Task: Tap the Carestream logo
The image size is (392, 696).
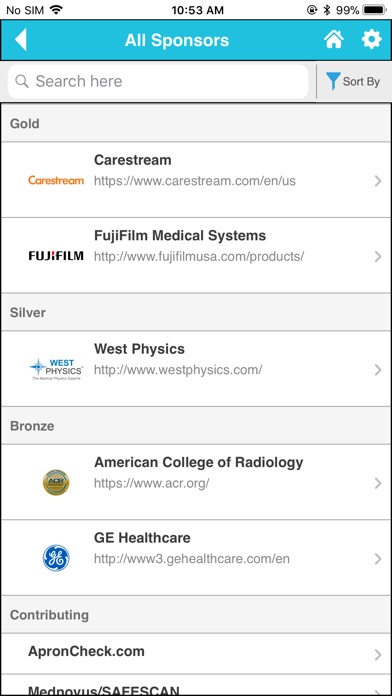Action: [56, 180]
